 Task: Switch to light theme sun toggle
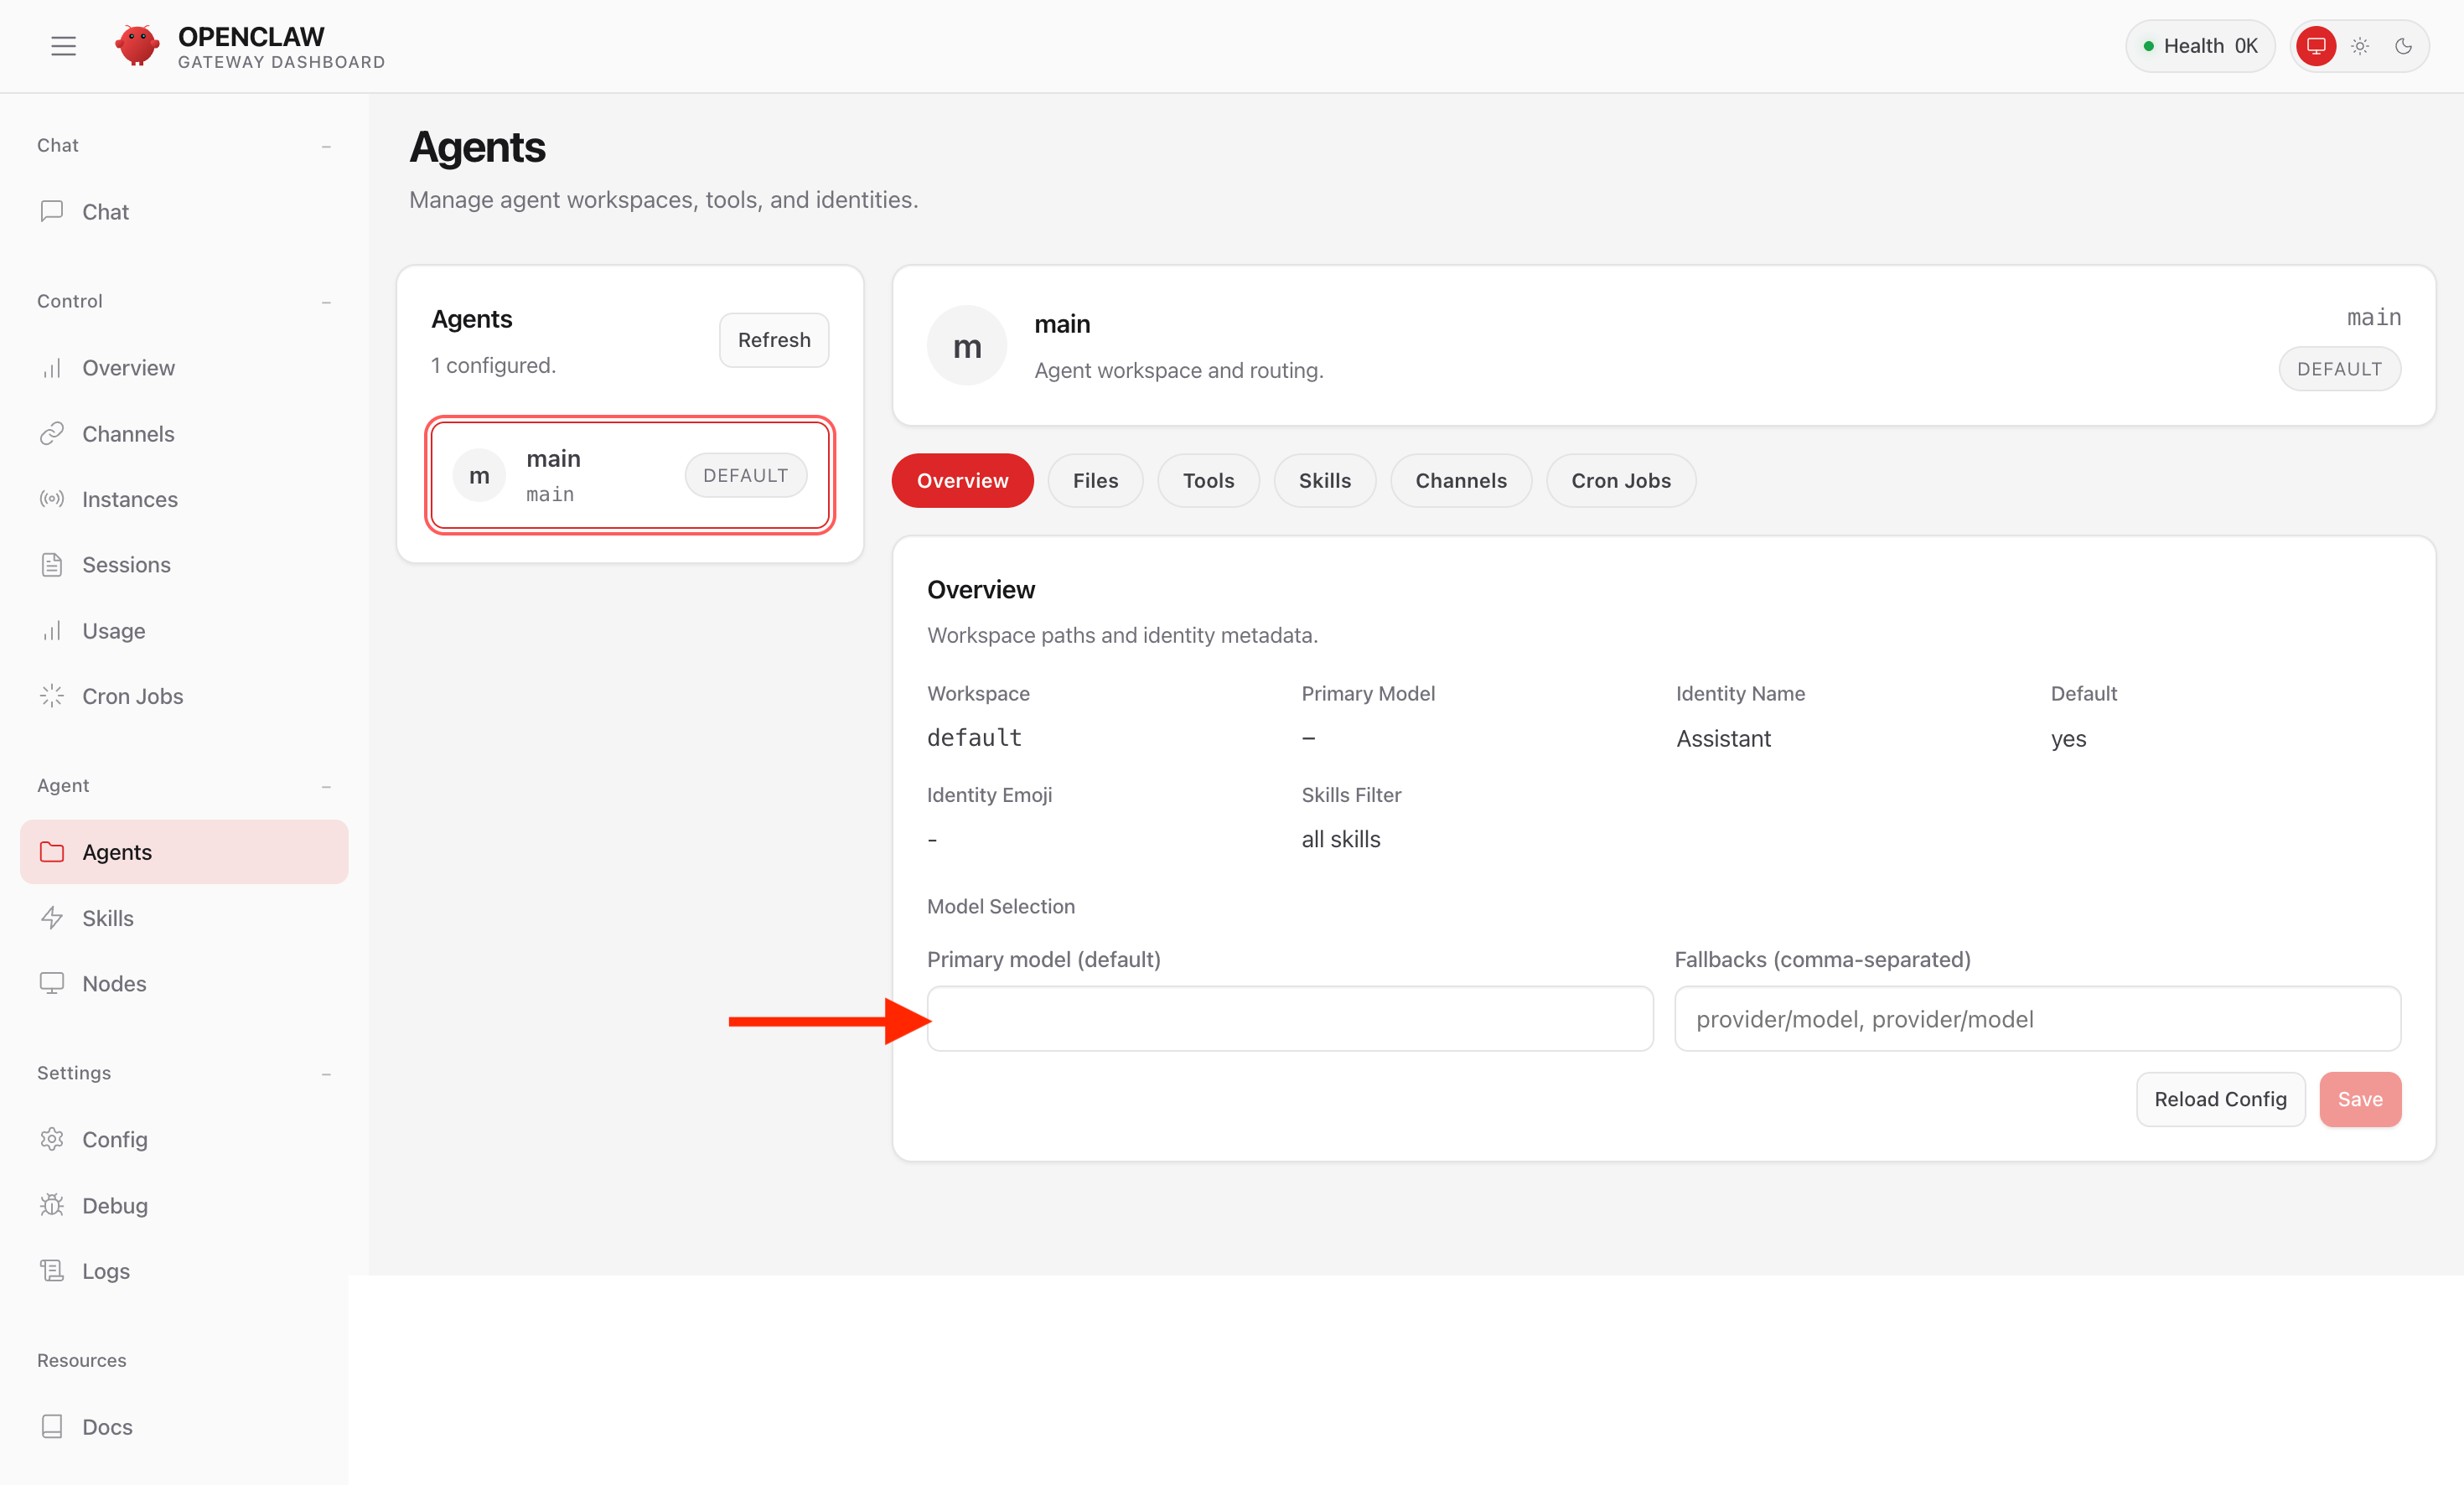2360,46
